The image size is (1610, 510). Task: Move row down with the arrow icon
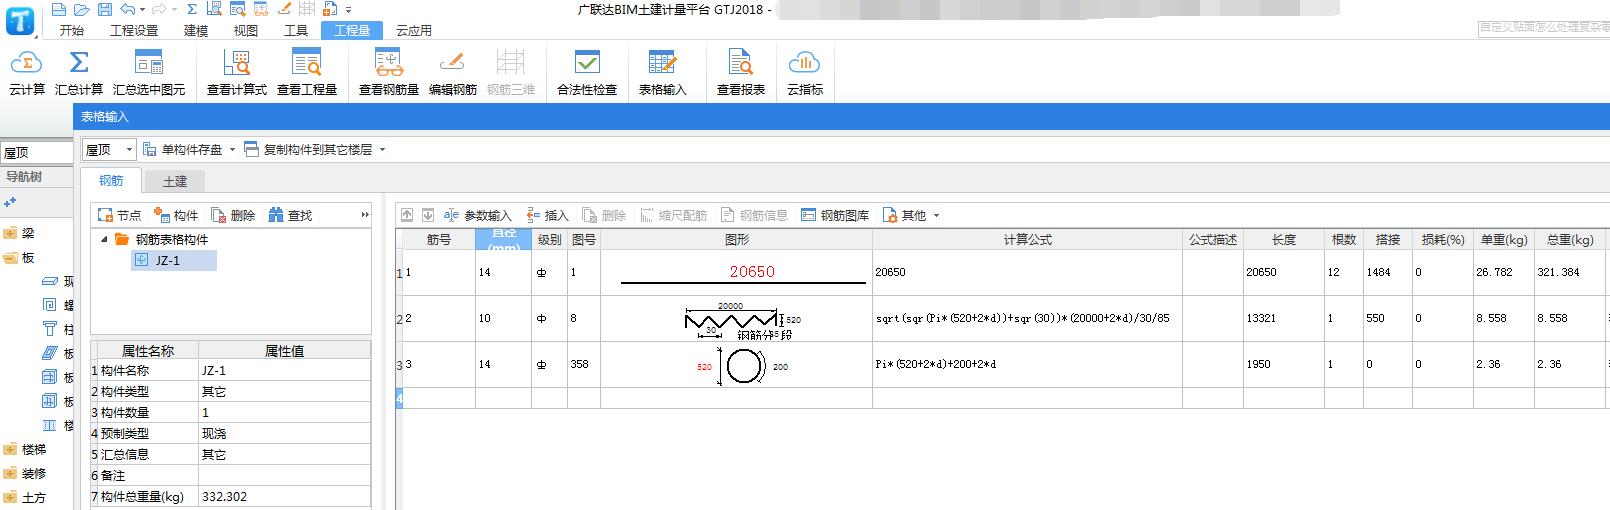tap(428, 215)
